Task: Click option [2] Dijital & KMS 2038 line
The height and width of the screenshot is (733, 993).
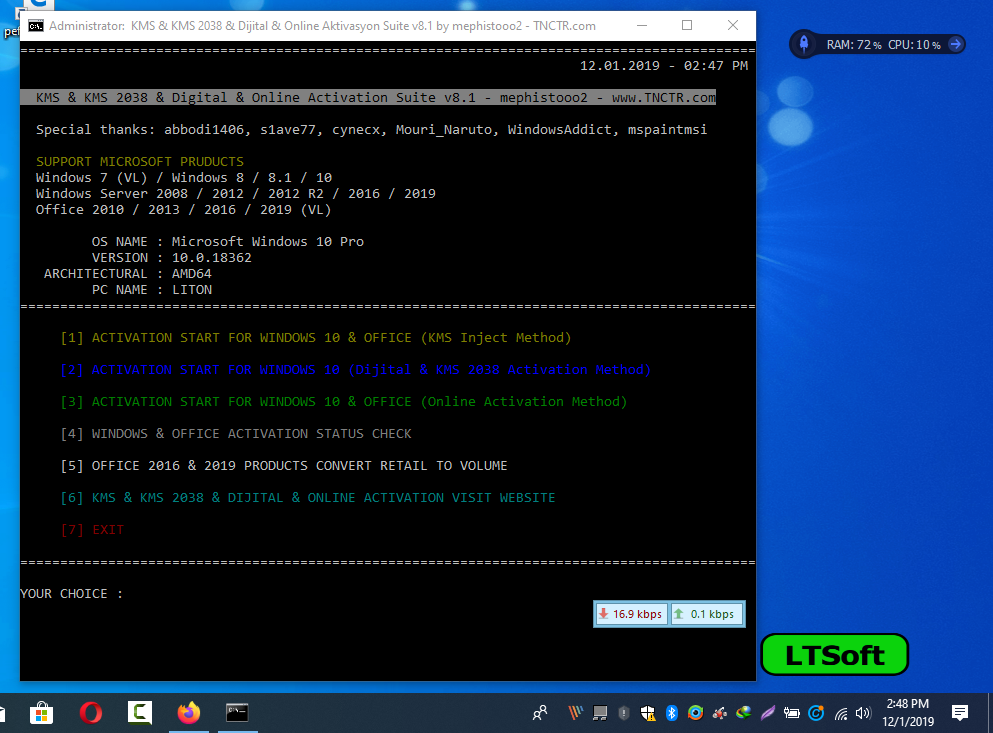Action: [355, 369]
